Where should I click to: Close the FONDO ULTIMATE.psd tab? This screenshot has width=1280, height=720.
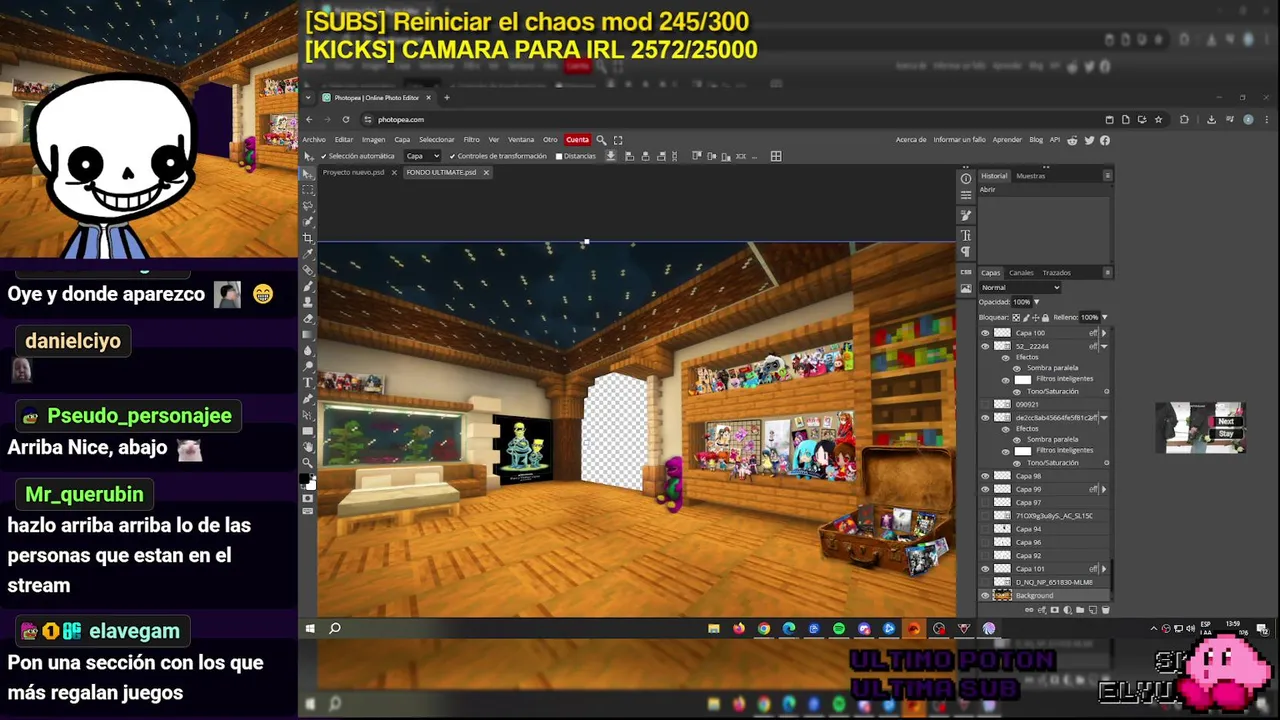pos(486,172)
